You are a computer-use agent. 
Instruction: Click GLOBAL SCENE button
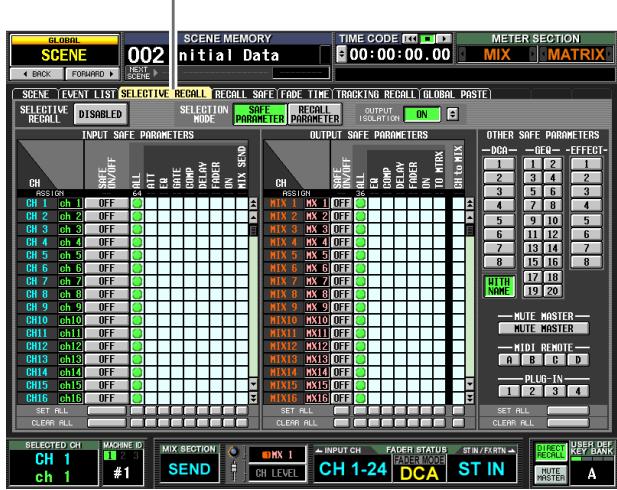(x=64, y=50)
